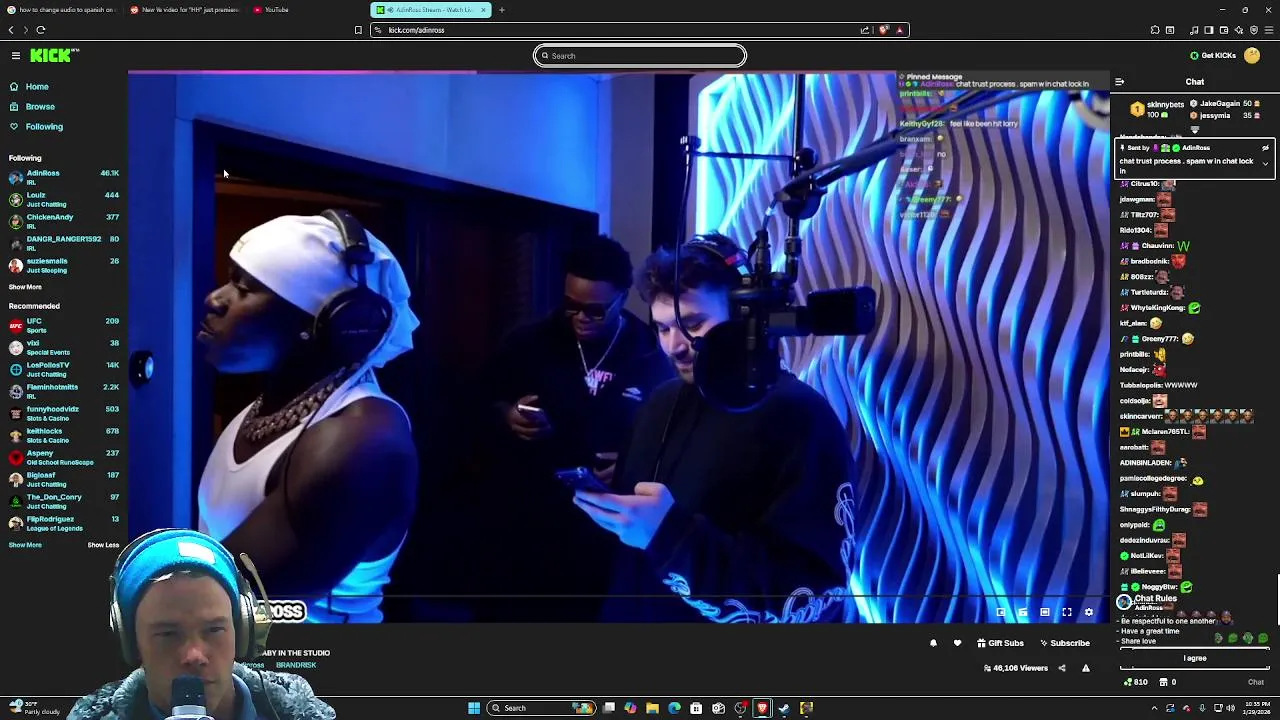1280x720 pixels.
Task: Open the KICKs balance showing 810
Action: (x=1137, y=682)
